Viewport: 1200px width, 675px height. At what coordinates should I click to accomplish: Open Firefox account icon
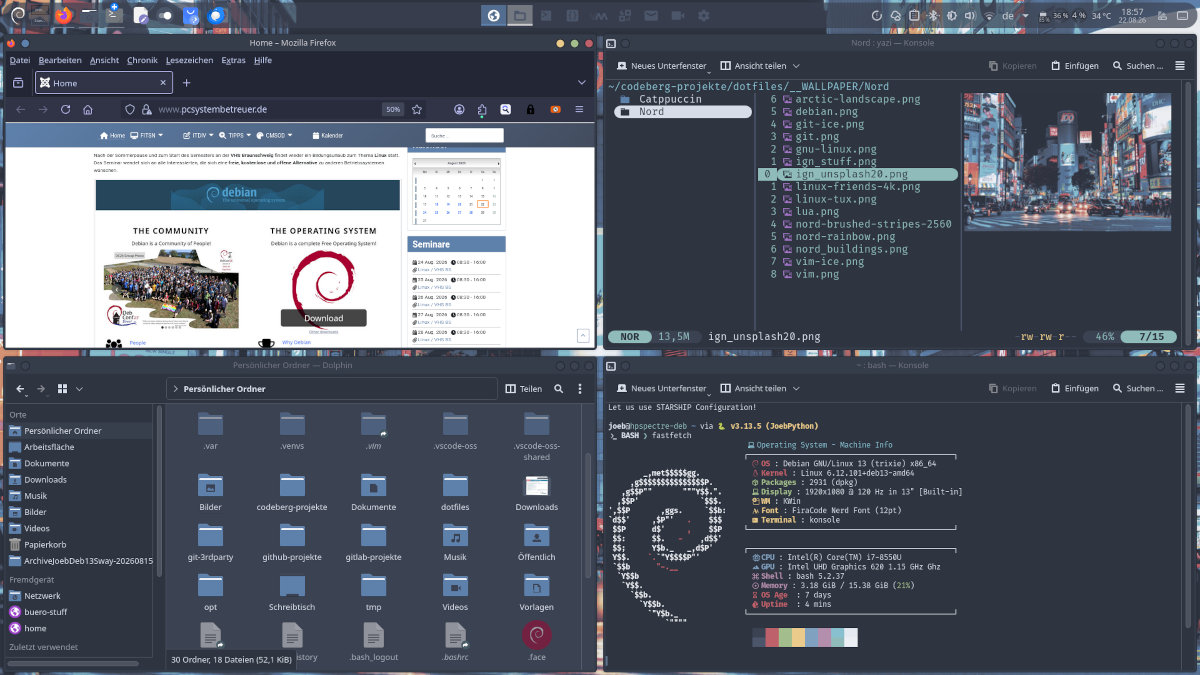[x=459, y=109]
